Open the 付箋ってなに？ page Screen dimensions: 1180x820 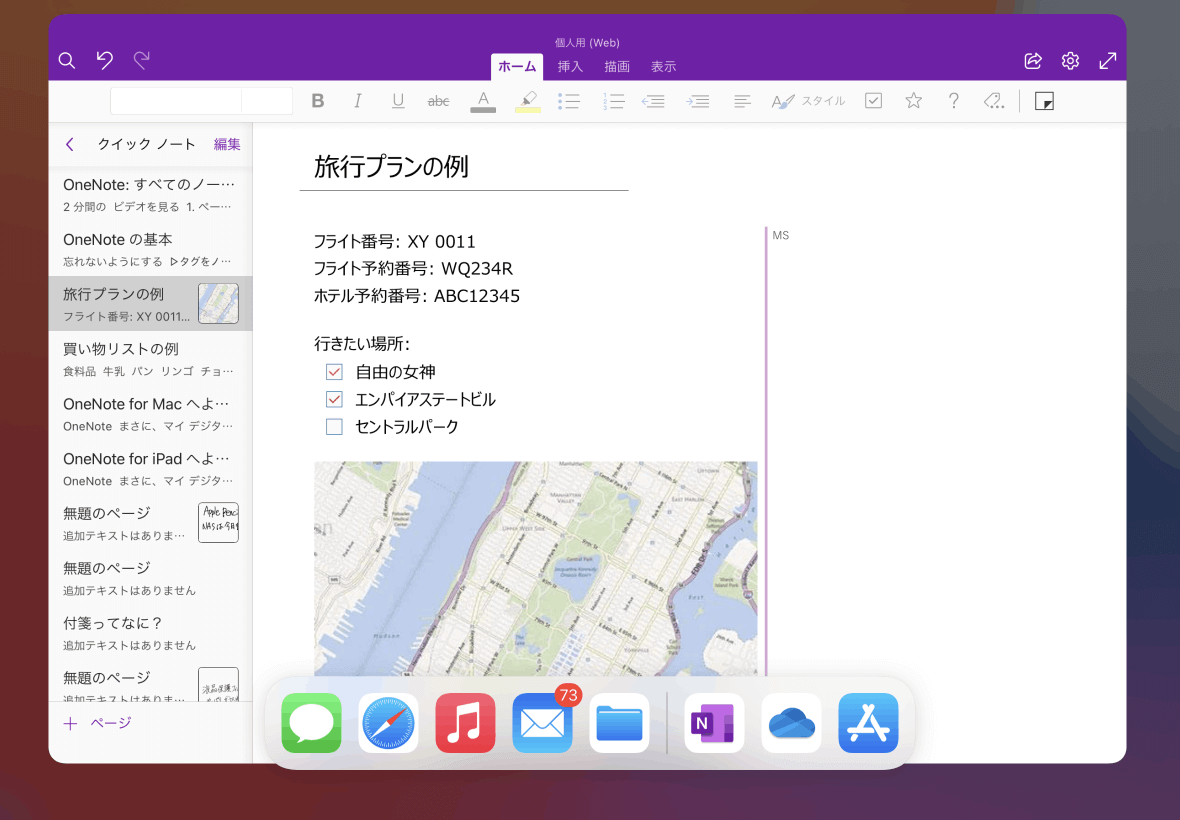[x=151, y=633]
